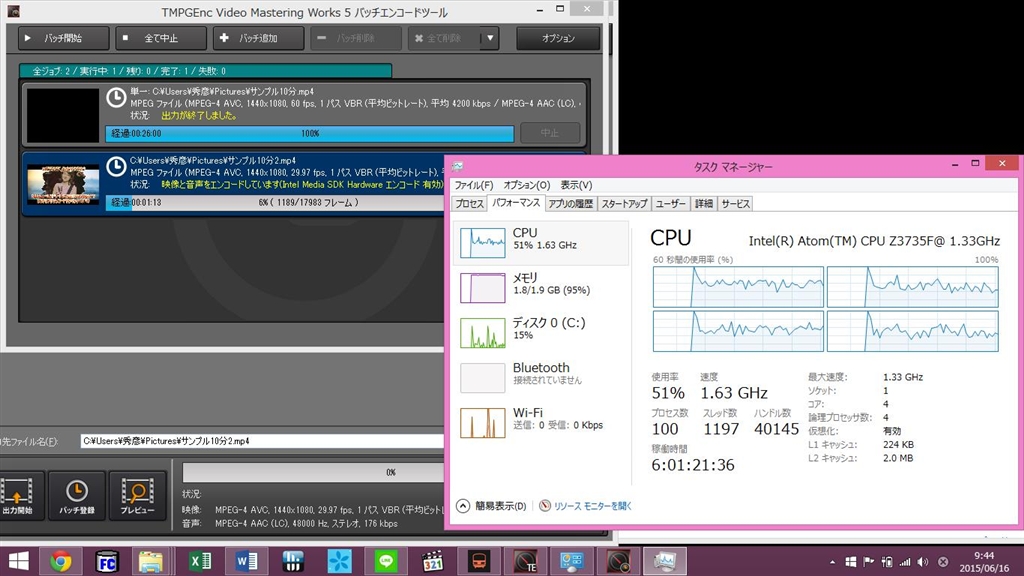Image resolution: width=1024 pixels, height=576 pixels.
Task: Click the 全て中止 (stop all) button
Action: pyautogui.click(x=161, y=39)
